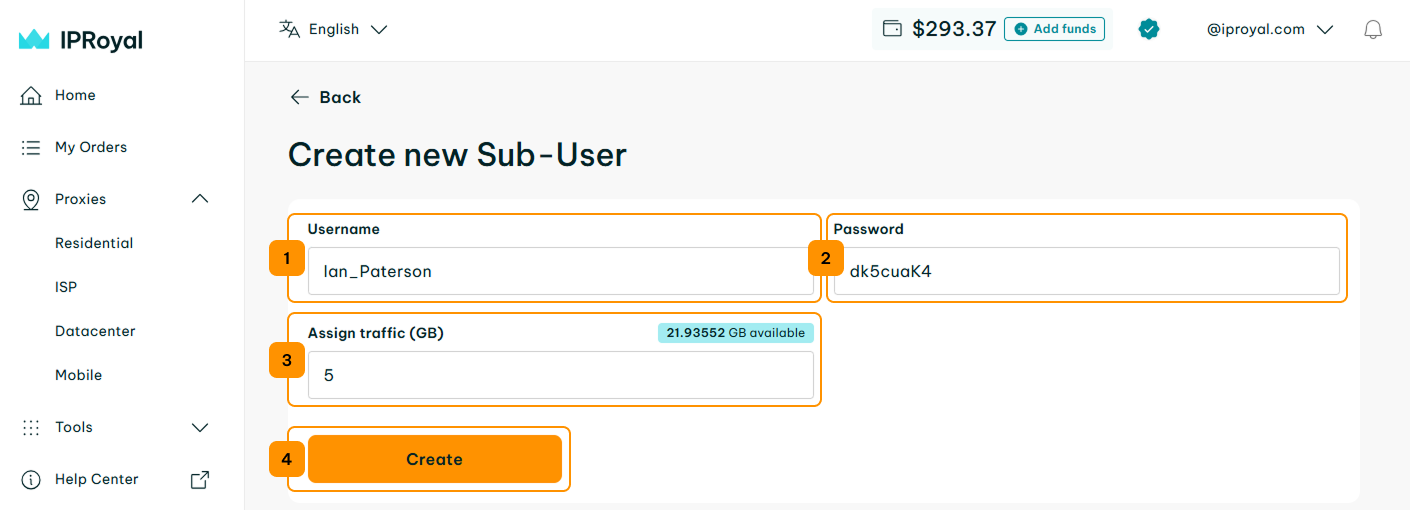Focus the Assign traffic (GB) field
1410x510 pixels.
coord(561,375)
